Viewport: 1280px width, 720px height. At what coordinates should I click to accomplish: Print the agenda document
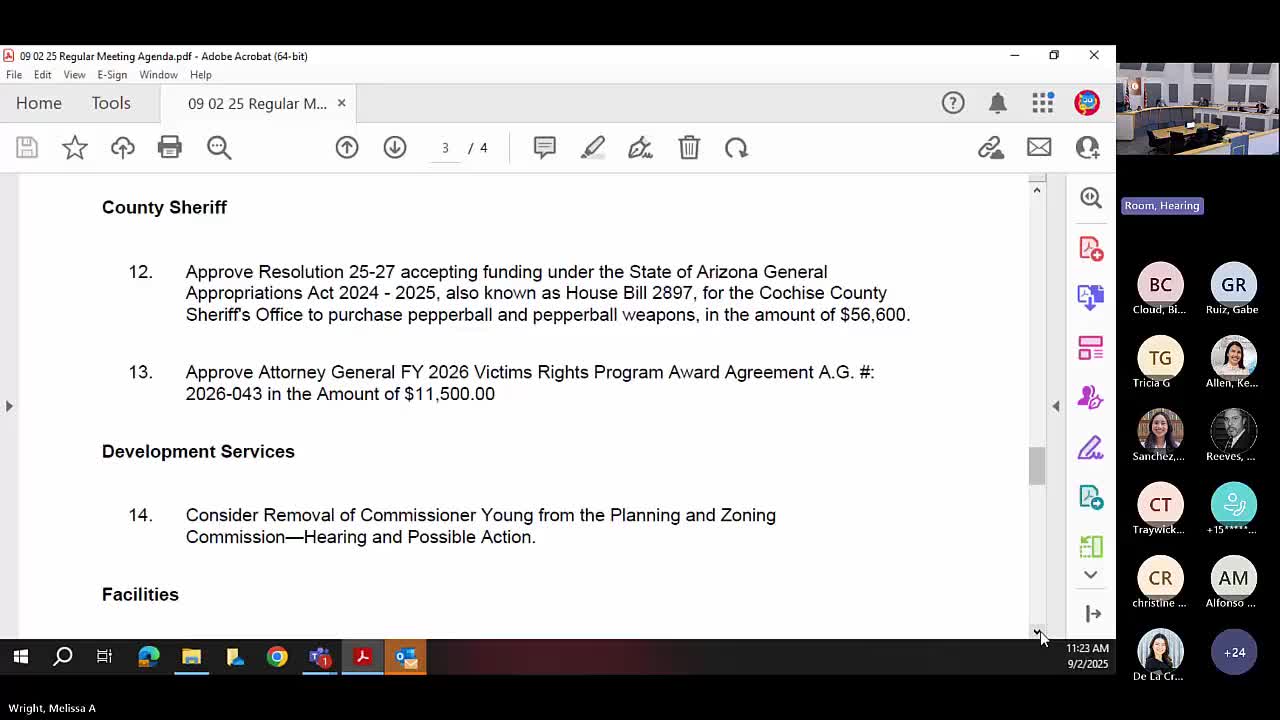(x=170, y=148)
